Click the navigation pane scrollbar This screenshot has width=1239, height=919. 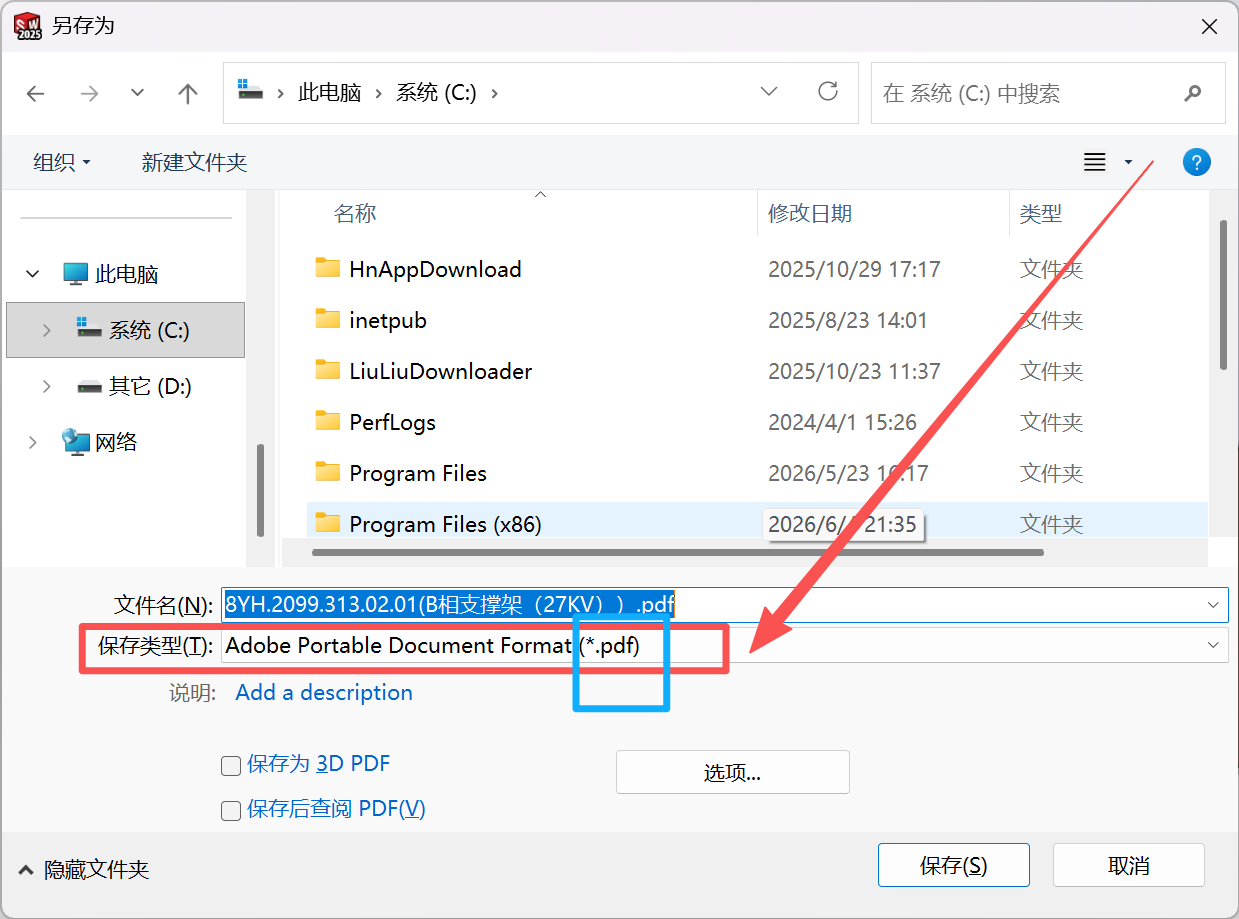[x=260, y=490]
